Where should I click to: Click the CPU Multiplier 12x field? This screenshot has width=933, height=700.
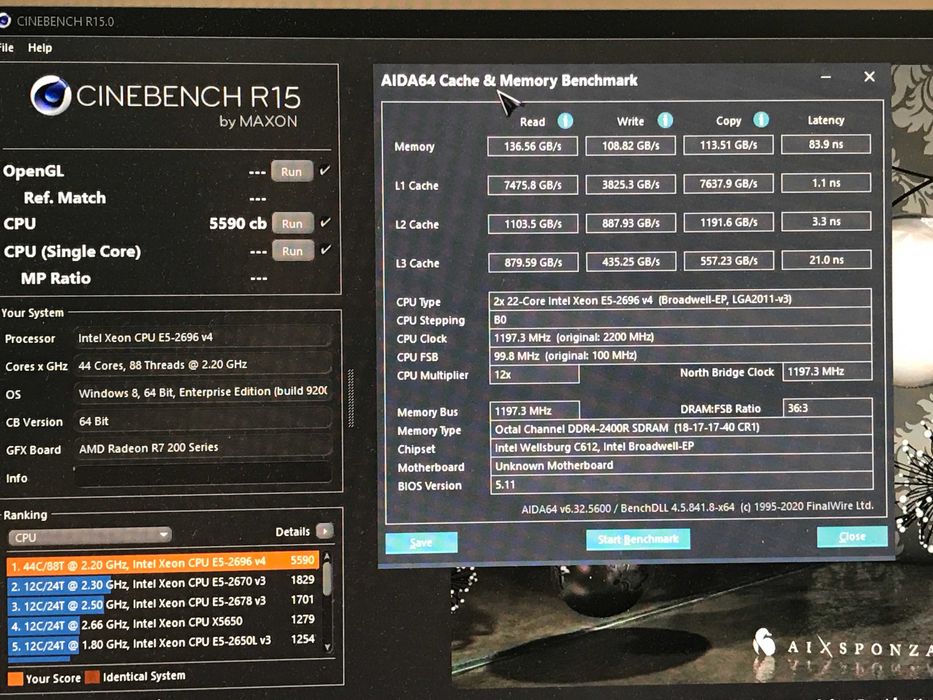534,374
